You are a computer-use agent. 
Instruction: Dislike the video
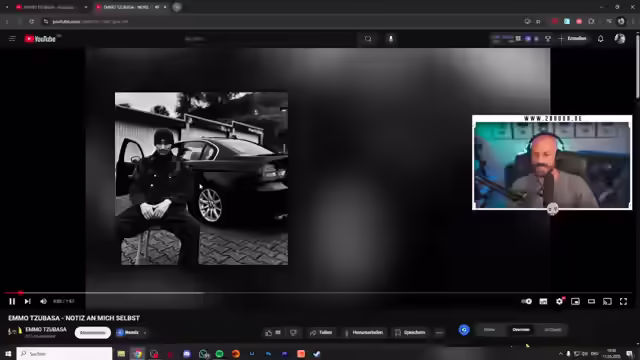pyautogui.click(x=293, y=333)
